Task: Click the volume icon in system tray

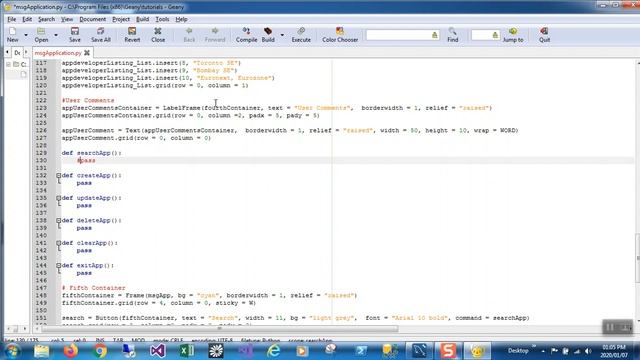Action: pos(588,351)
